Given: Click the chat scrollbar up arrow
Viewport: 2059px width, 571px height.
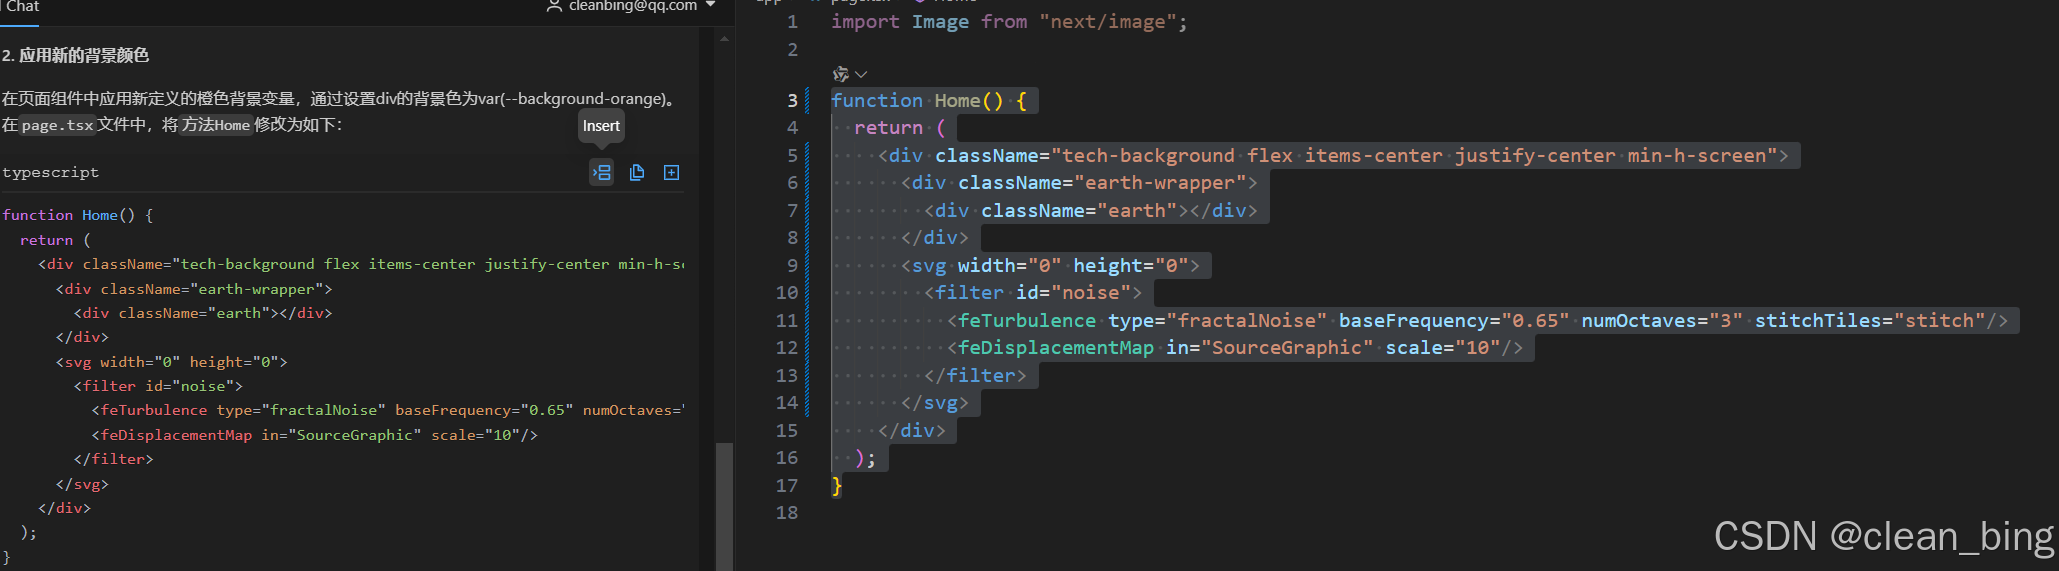Looking at the screenshot, I should pos(725,38).
